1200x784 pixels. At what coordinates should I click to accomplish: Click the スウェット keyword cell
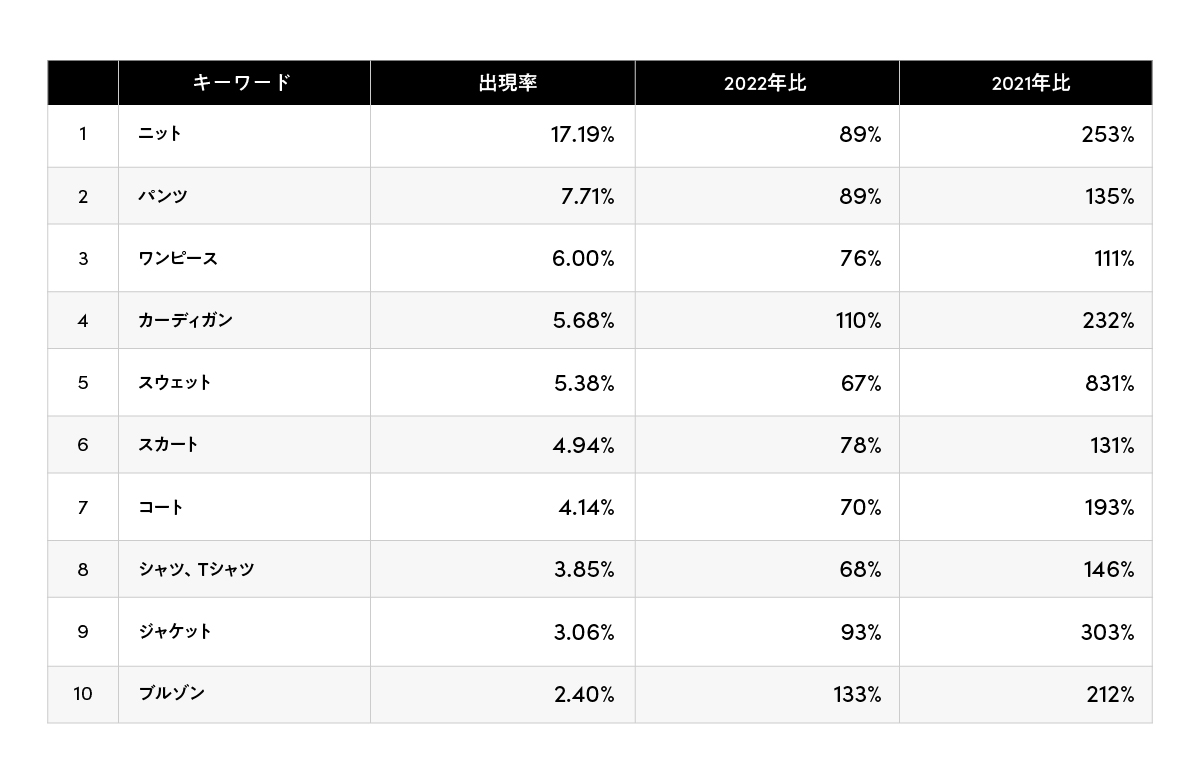[175, 383]
